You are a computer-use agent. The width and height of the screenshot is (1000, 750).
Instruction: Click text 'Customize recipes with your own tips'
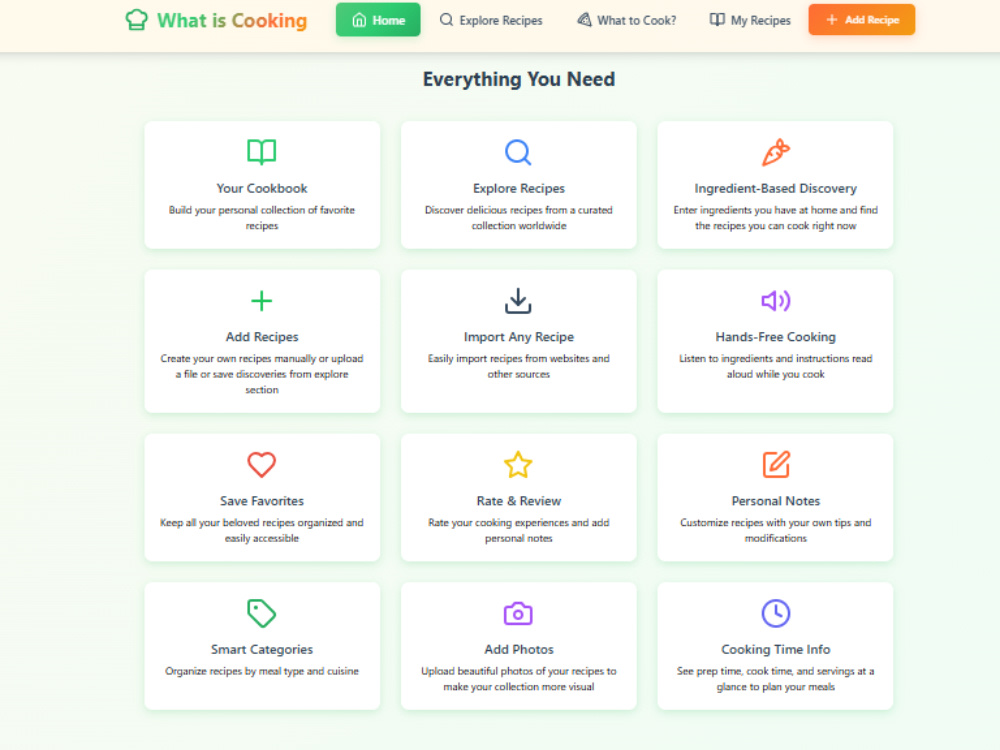pos(765,522)
